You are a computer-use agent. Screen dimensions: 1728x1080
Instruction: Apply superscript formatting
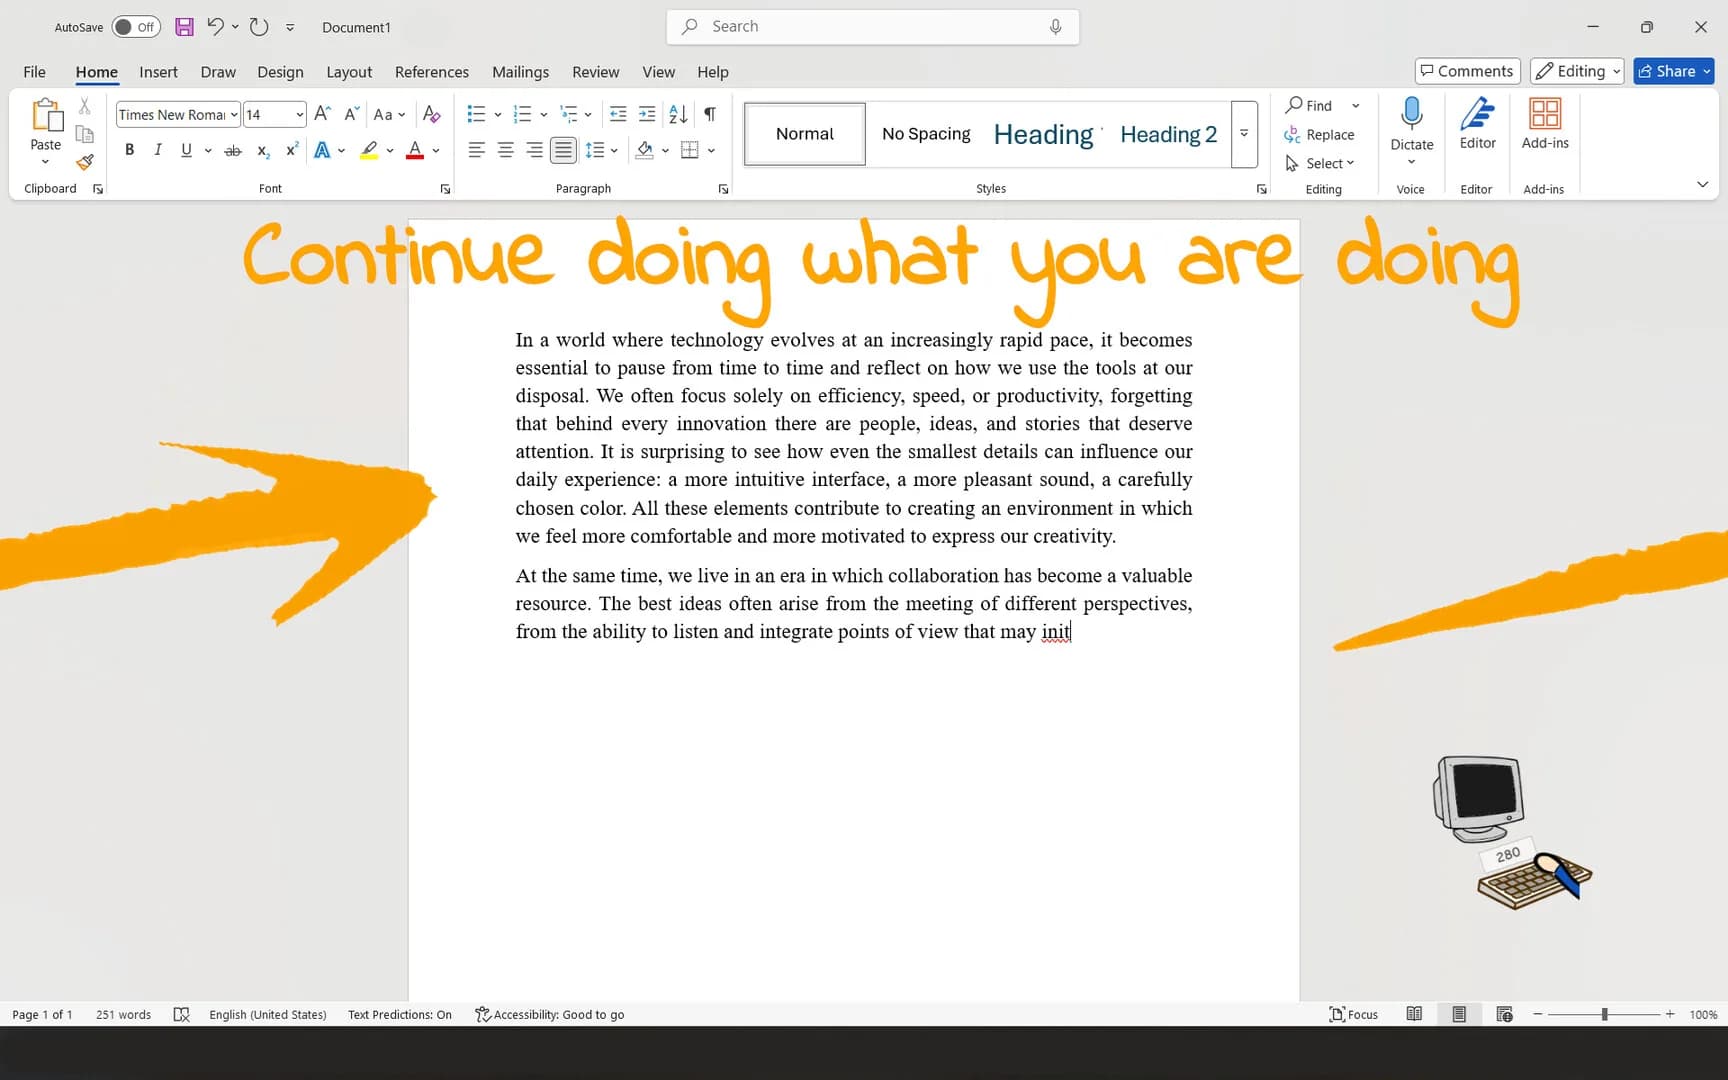point(292,150)
